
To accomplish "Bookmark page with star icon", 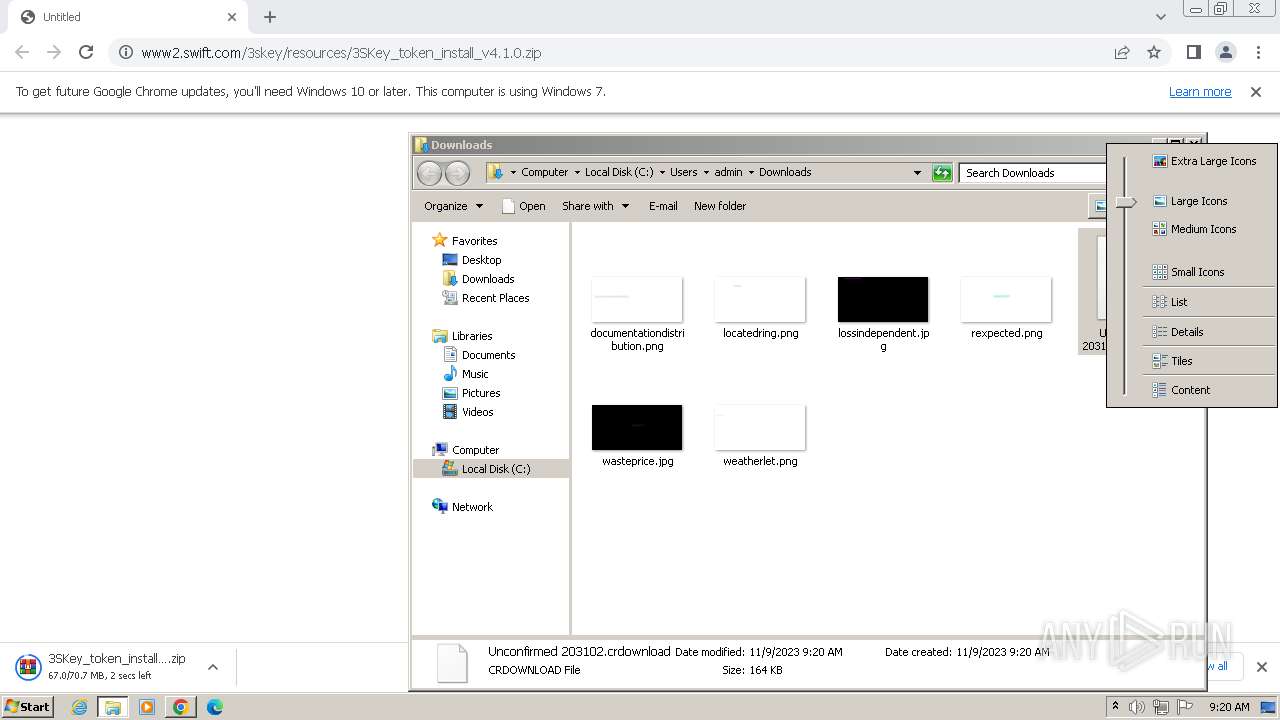I will 1154,52.
